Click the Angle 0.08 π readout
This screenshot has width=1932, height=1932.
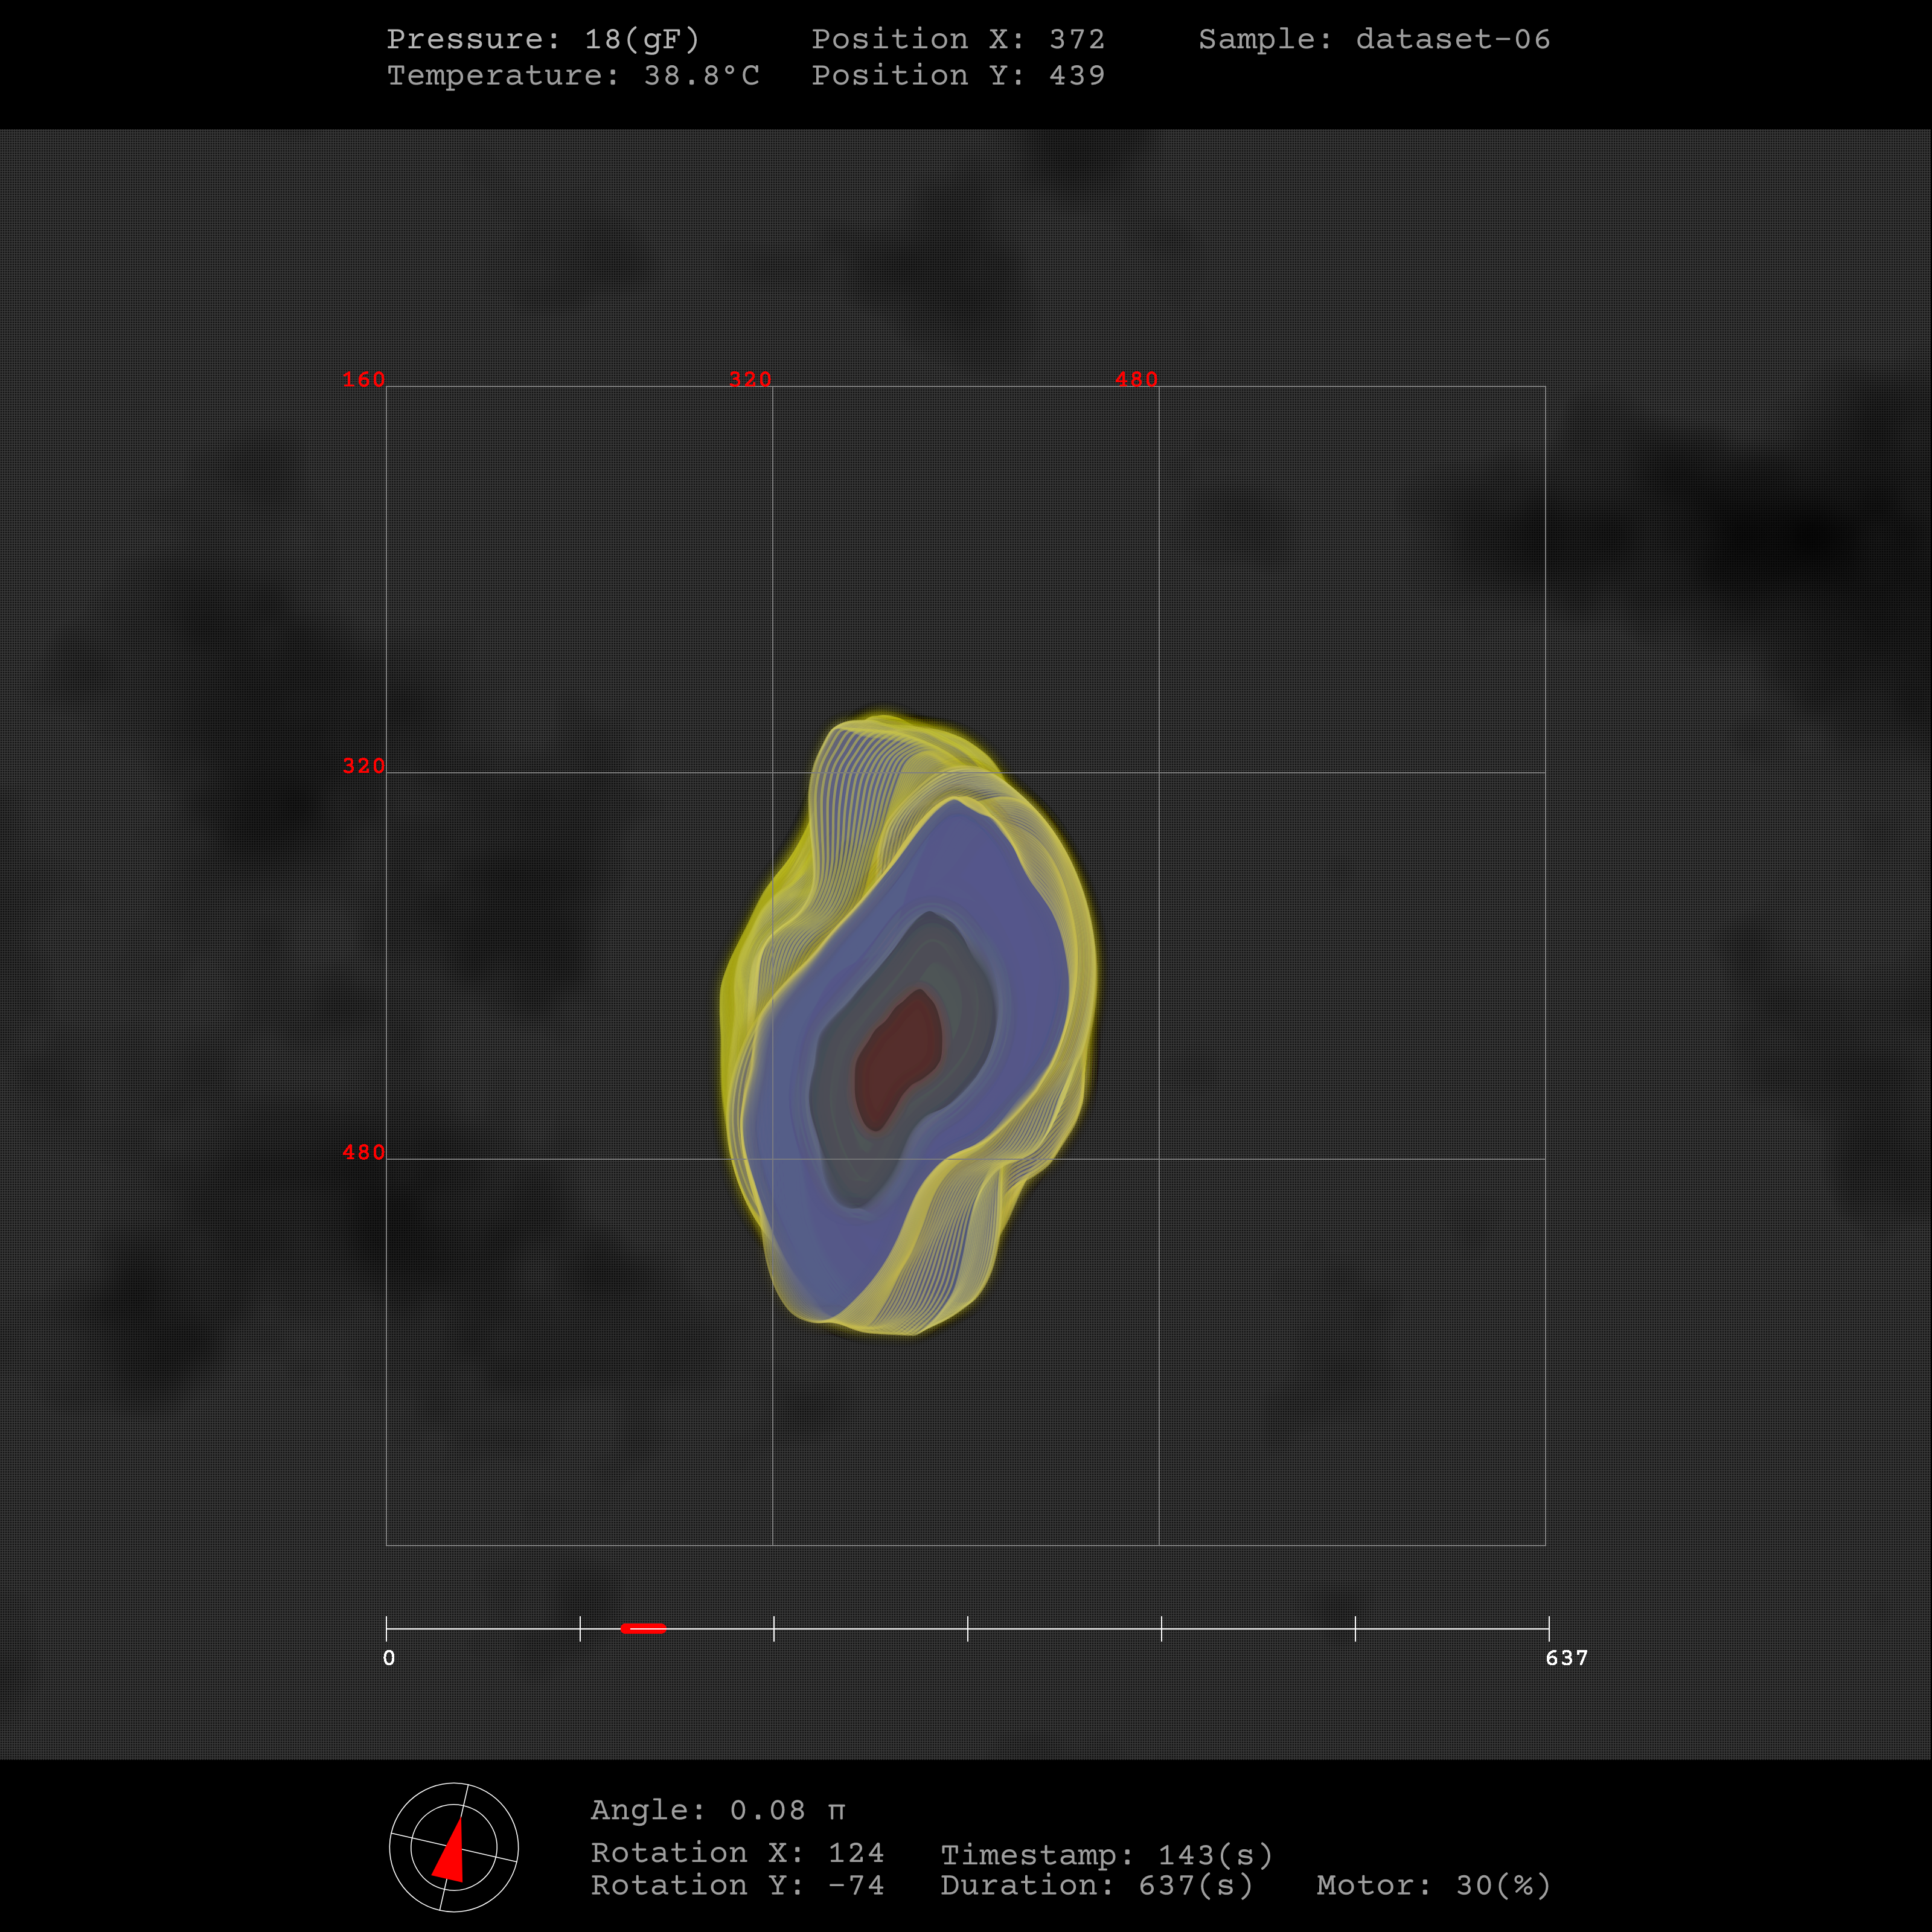point(717,1810)
